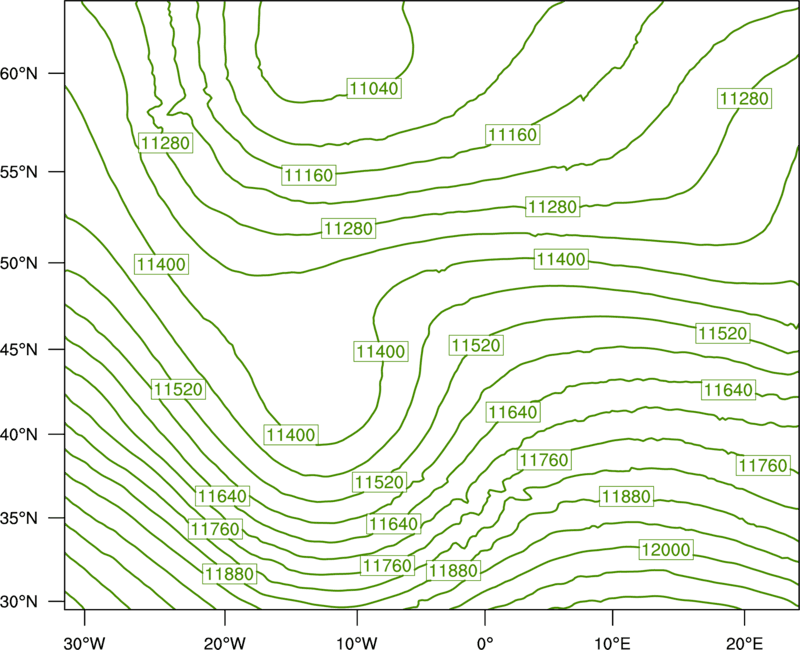Select the 12000 contour label
The height and width of the screenshot is (650, 800).
click(x=666, y=549)
